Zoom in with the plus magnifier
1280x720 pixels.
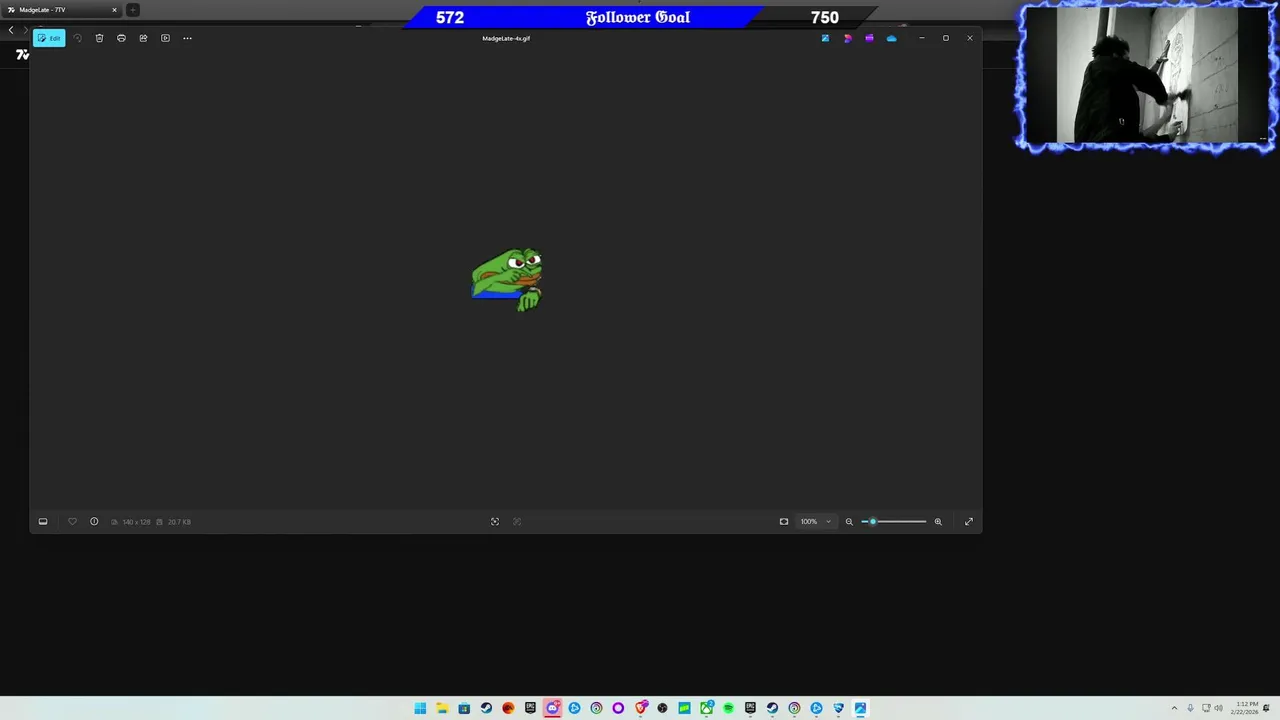pos(938,521)
